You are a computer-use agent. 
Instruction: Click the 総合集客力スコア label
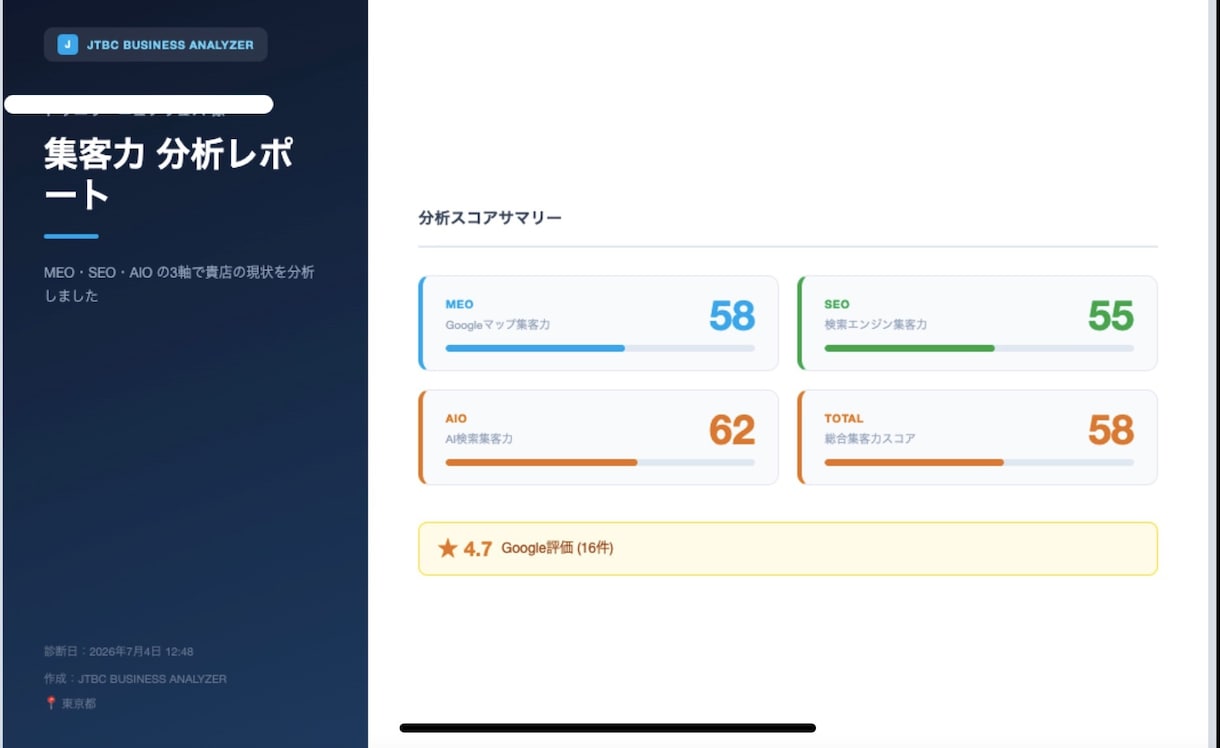click(870, 439)
